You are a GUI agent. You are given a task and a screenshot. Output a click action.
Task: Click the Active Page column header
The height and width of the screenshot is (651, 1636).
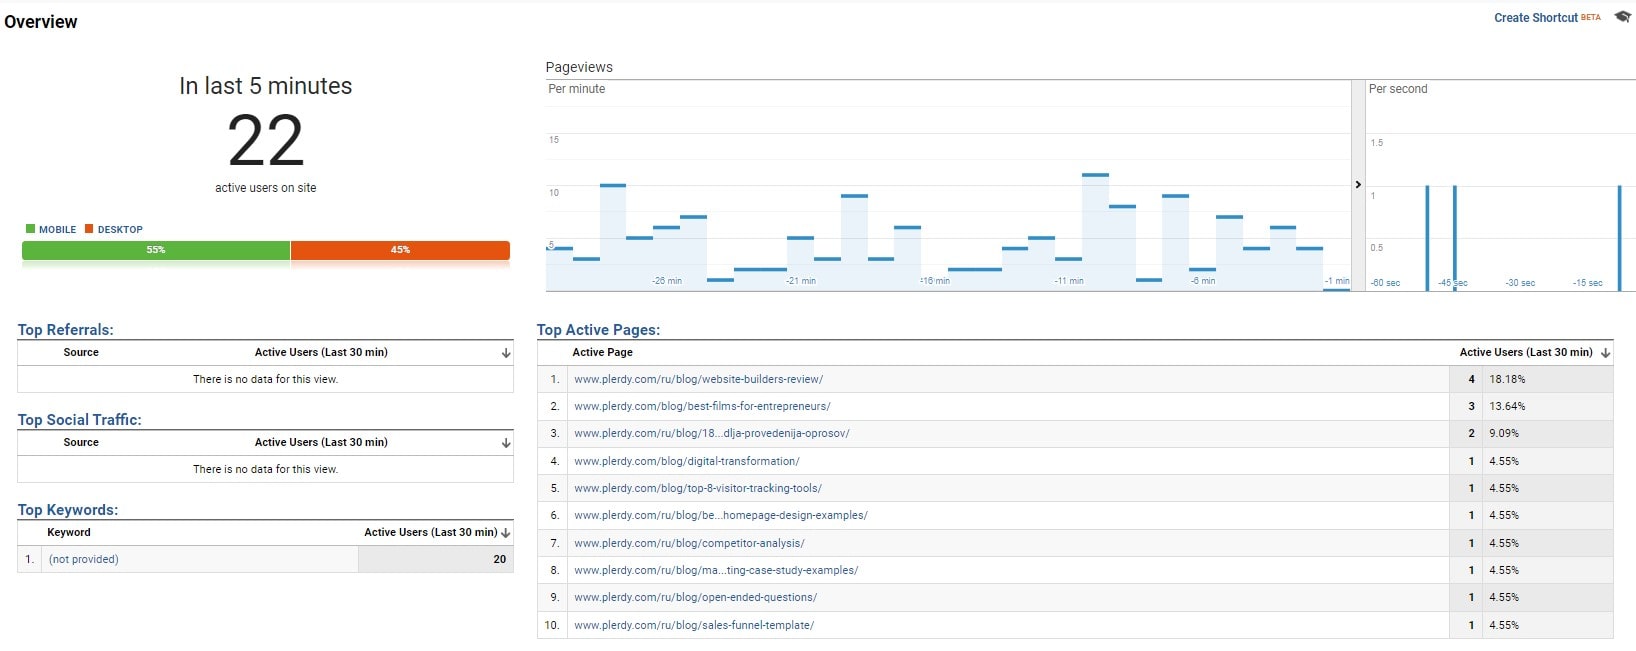pyautogui.click(x=602, y=353)
